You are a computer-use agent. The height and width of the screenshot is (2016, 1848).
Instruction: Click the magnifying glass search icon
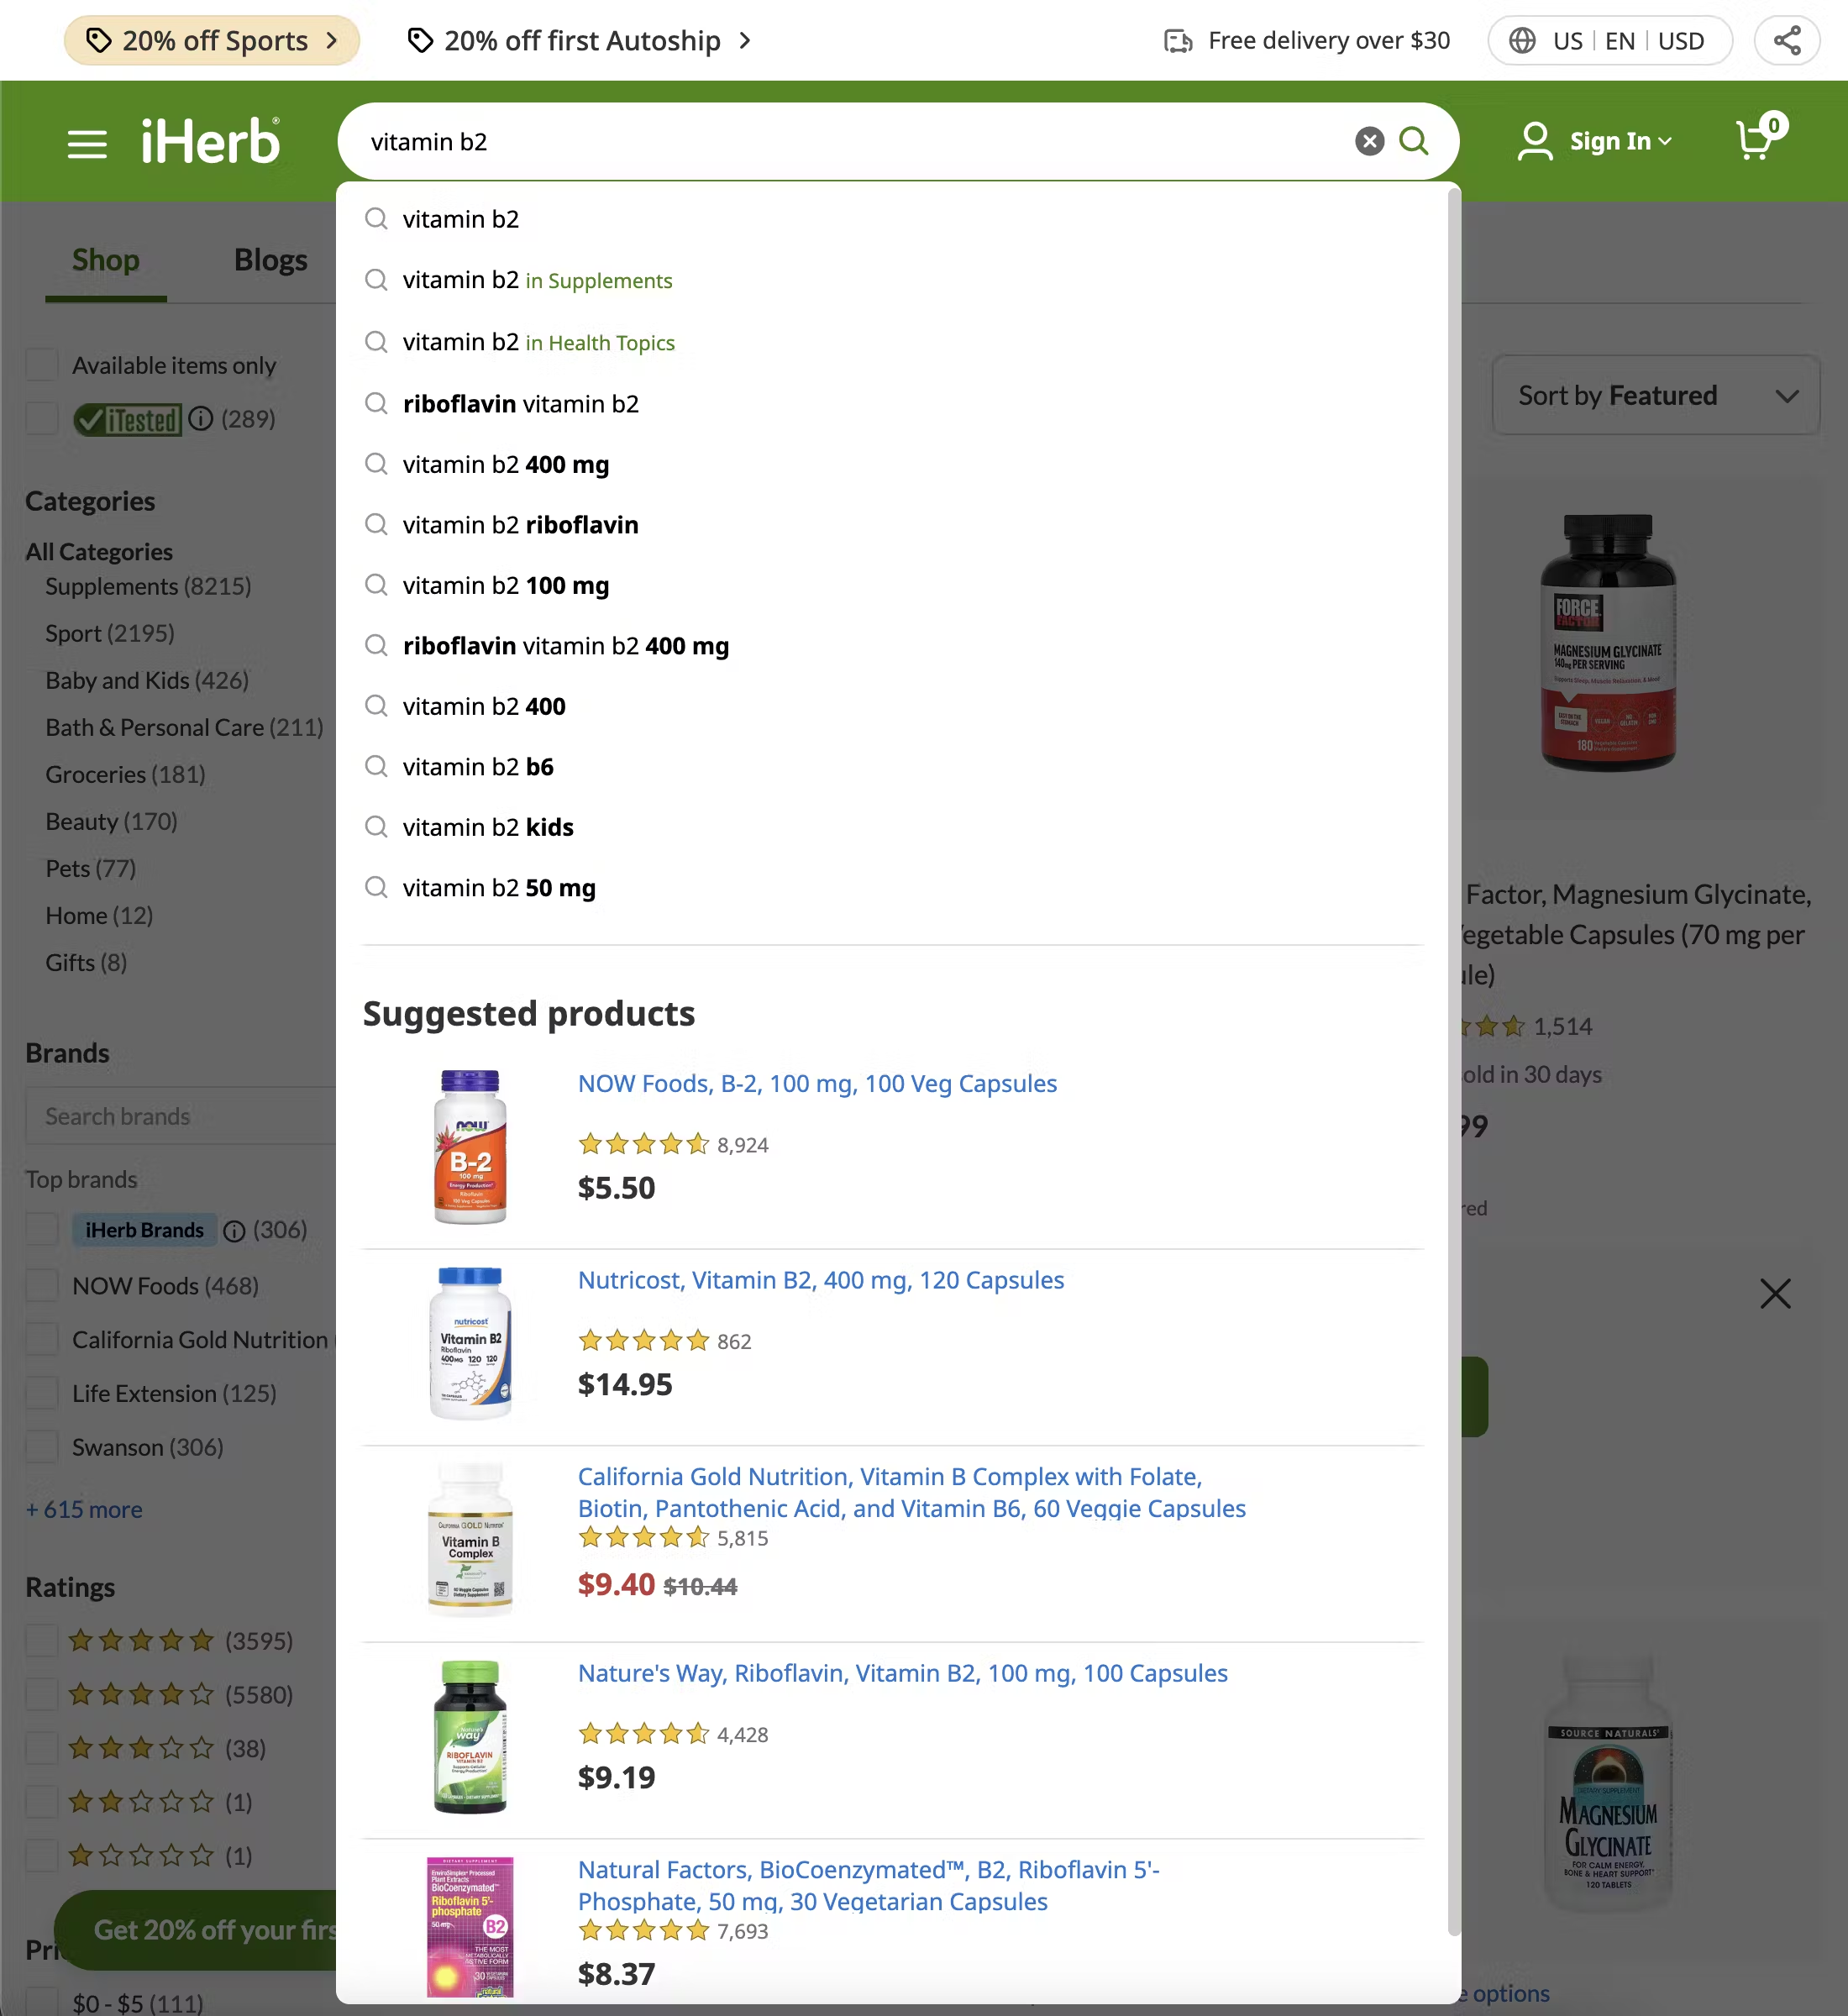tap(1413, 141)
